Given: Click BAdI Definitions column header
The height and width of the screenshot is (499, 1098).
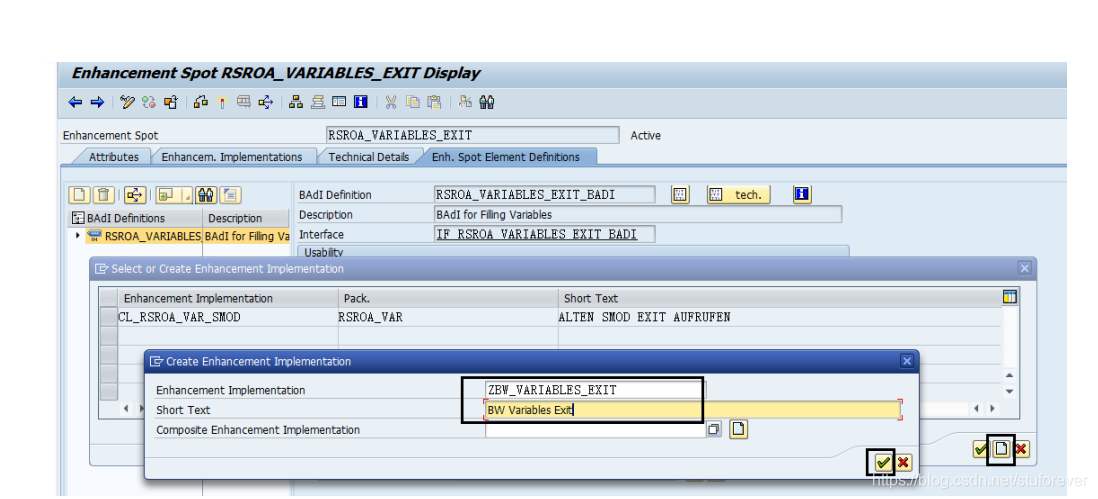Looking at the screenshot, I should (136, 218).
